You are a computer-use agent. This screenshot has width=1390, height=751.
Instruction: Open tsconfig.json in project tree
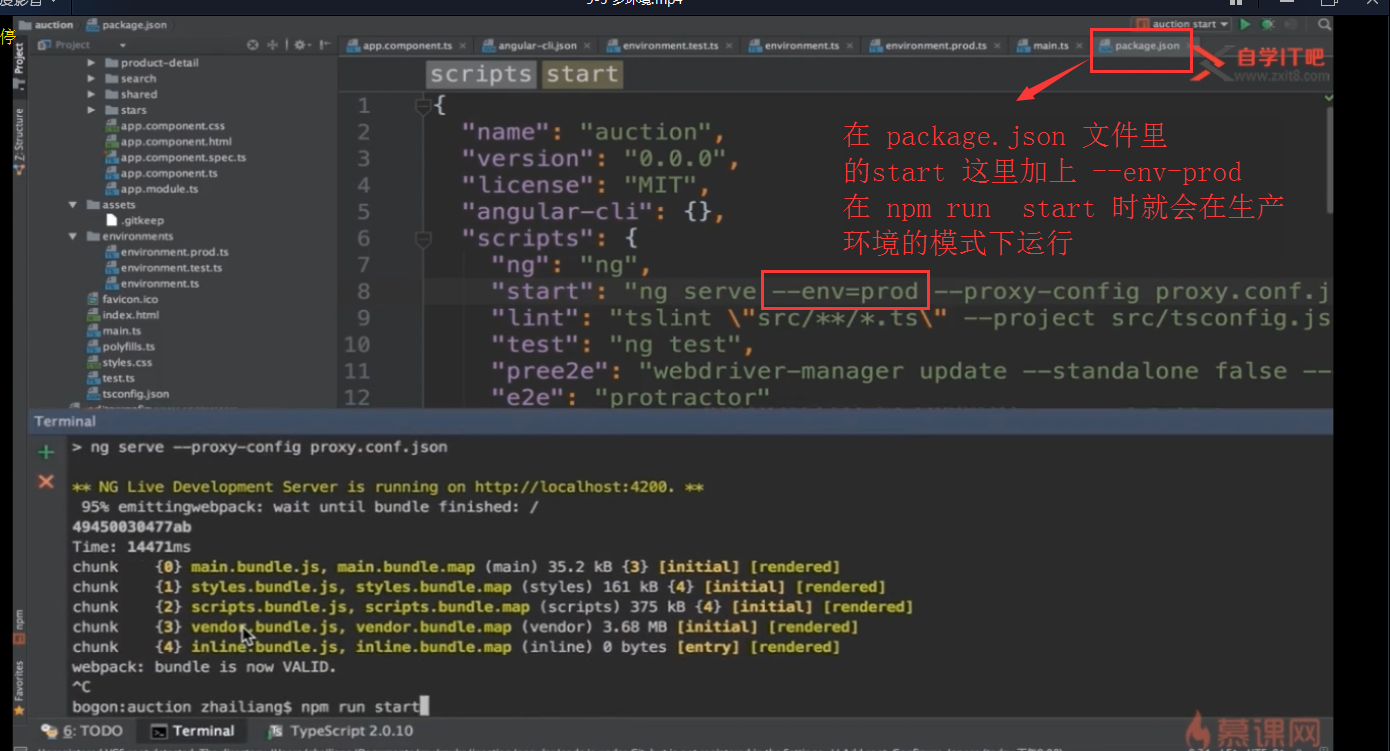pyautogui.click(x=128, y=394)
